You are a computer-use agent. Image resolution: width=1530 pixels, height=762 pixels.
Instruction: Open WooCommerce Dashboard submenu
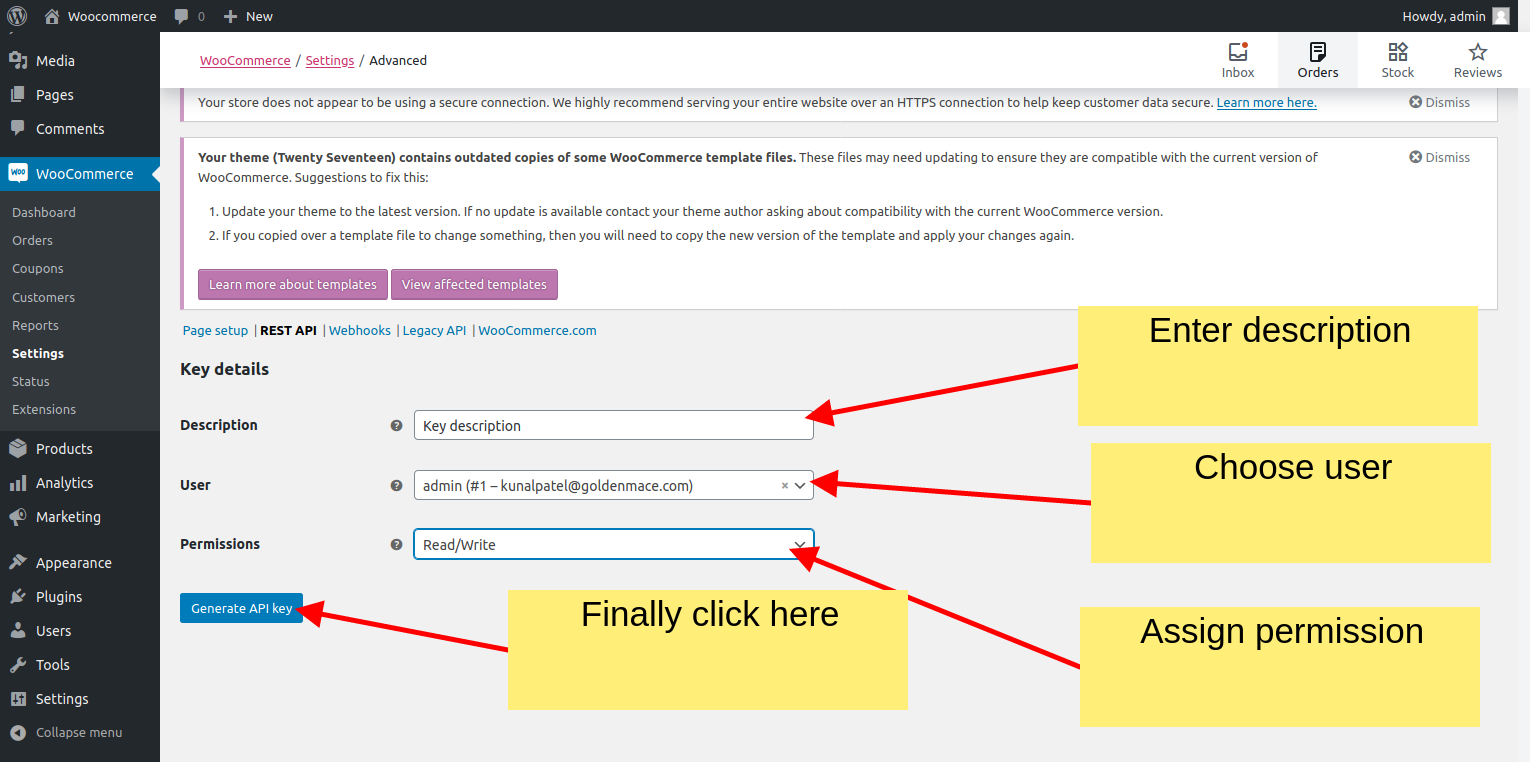pos(44,212)
